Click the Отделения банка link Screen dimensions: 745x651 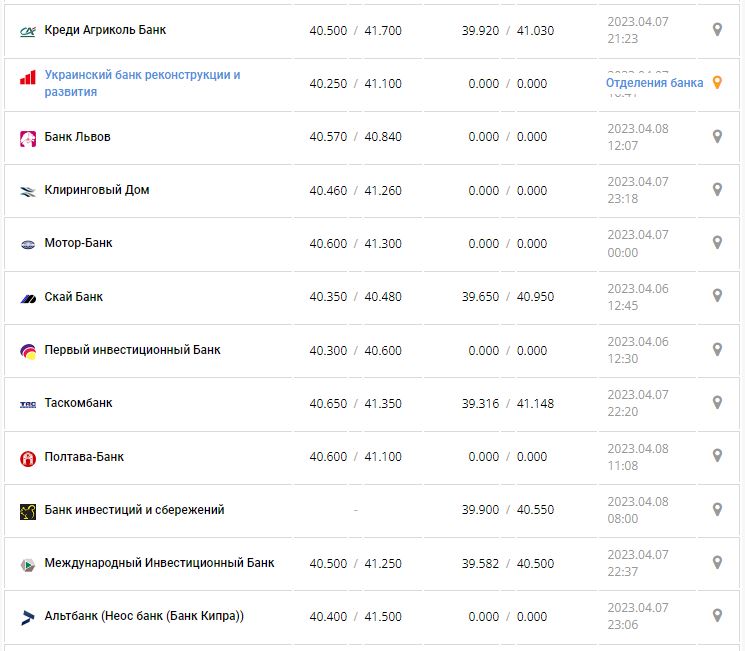click(x=654, y=83)
